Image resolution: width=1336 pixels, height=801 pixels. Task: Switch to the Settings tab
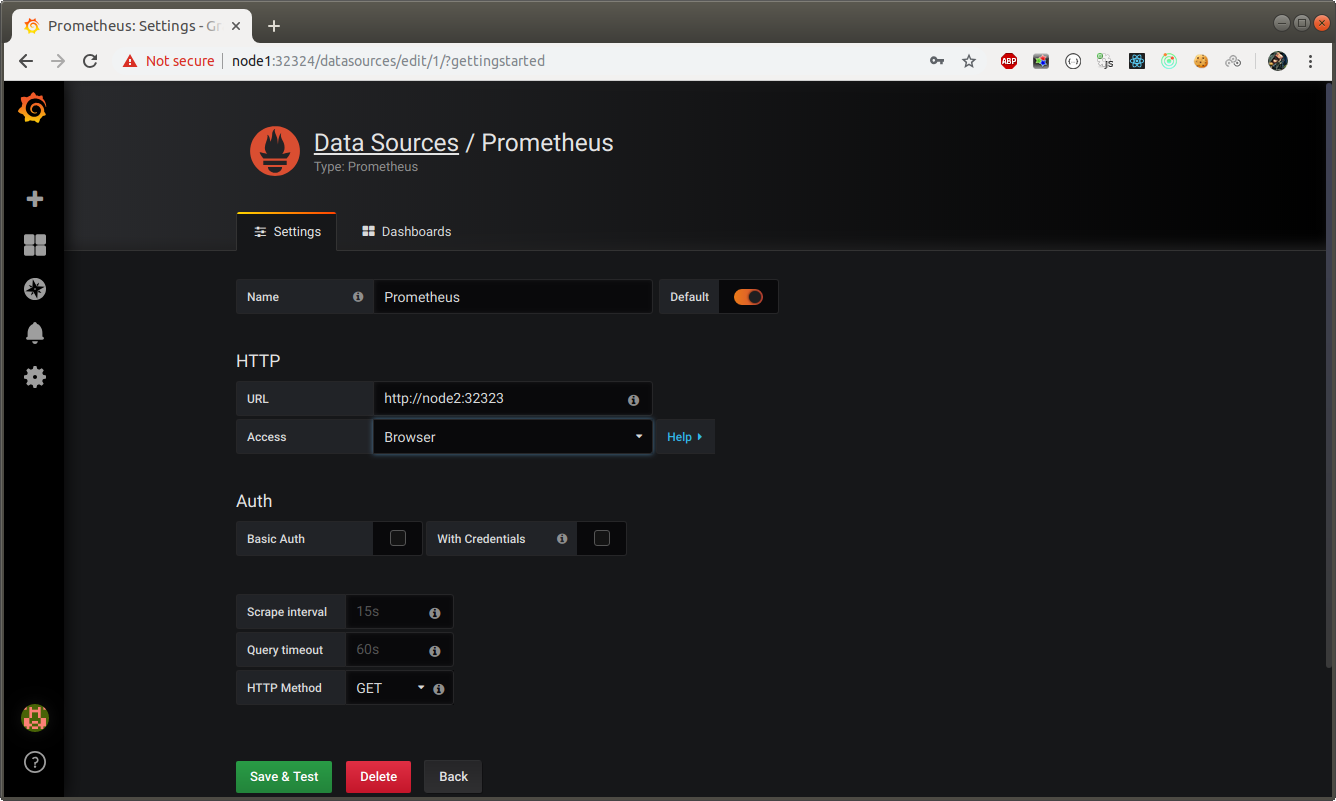[x=287, y=231]
